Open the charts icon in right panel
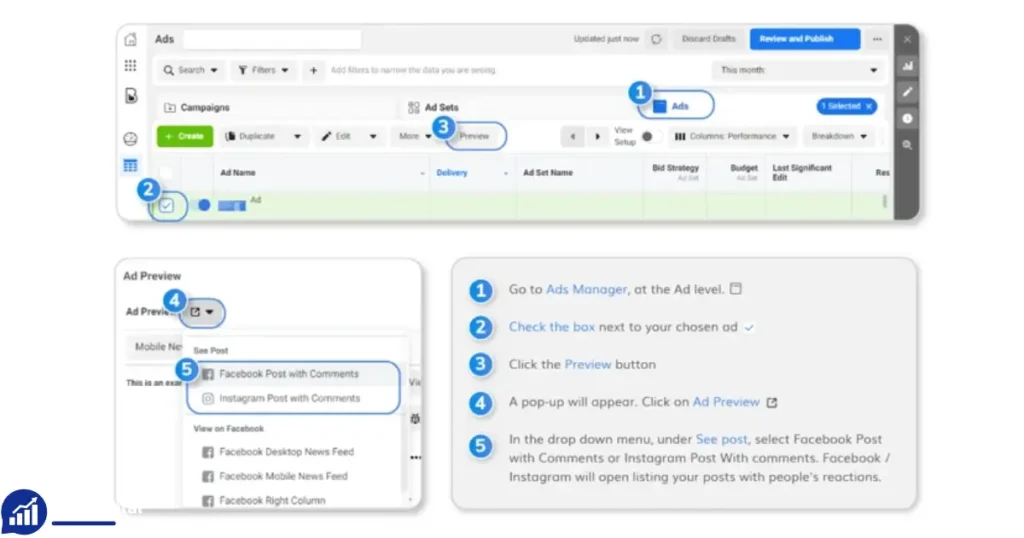The width and height of the screenshot is (1024, 538). click(x=907, y=65)
